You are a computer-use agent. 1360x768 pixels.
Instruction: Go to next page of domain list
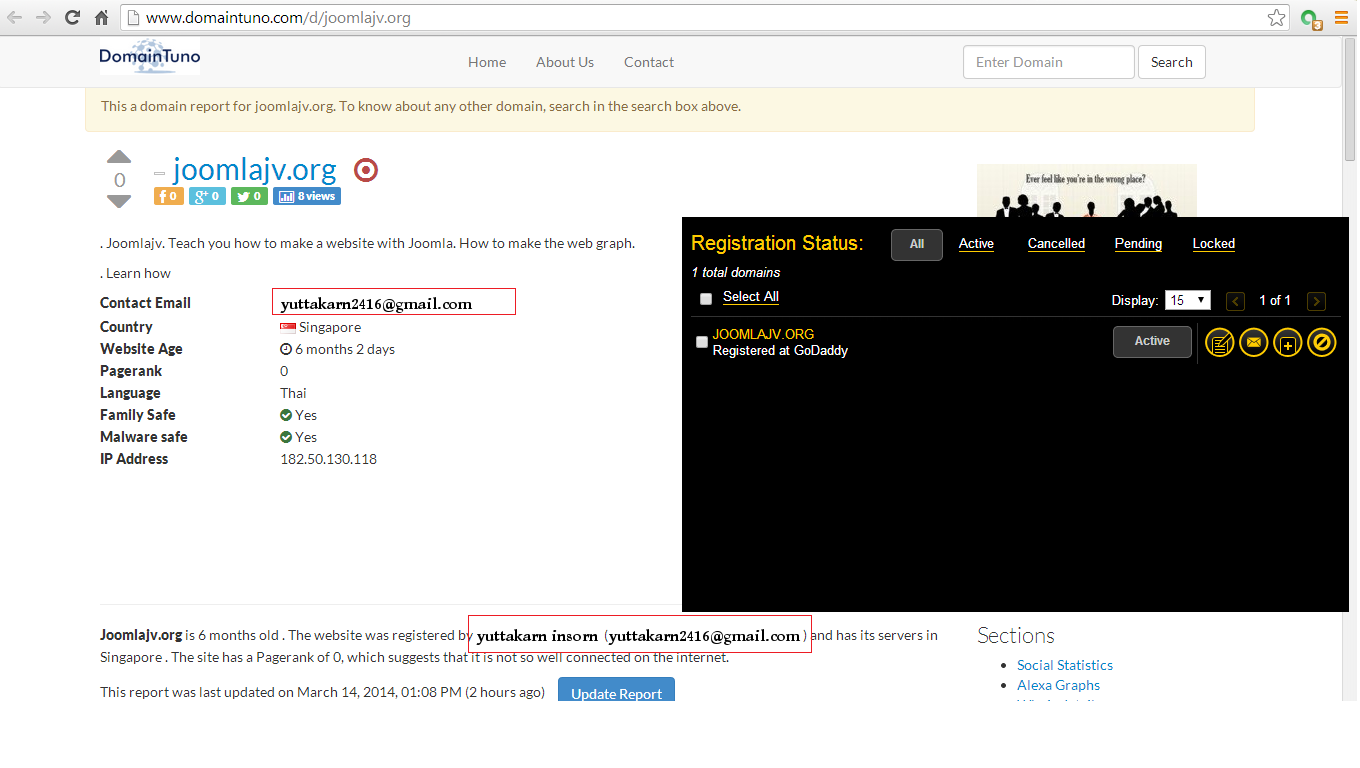tap(1317, 301)
